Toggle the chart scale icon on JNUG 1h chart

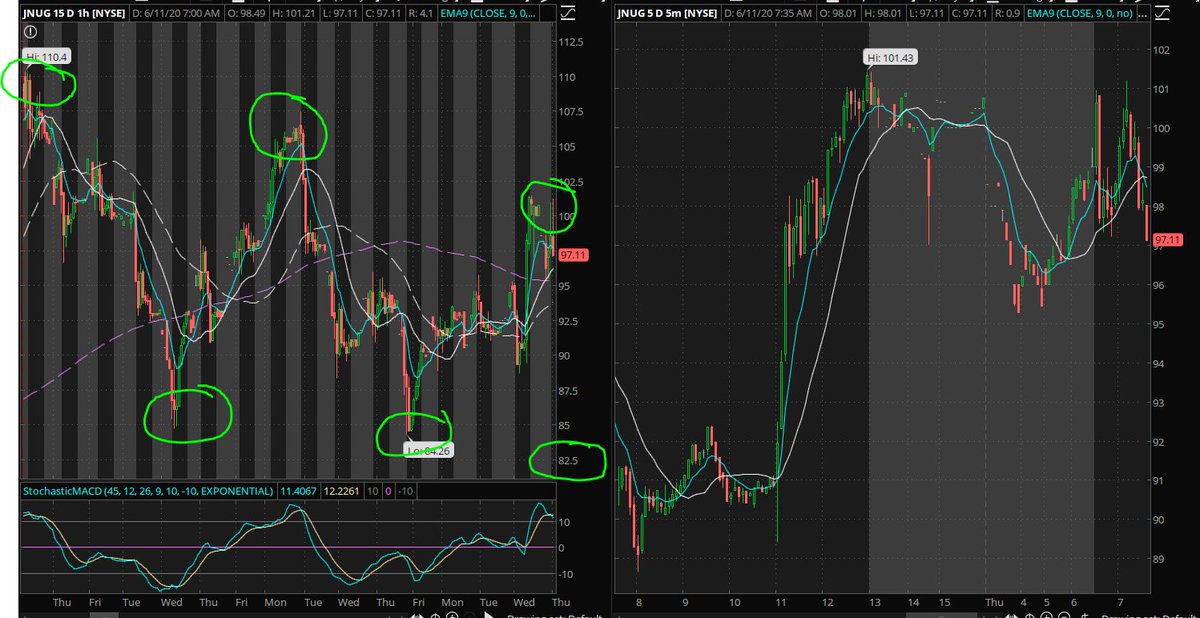pyautogui.click(x=568, y=13)
